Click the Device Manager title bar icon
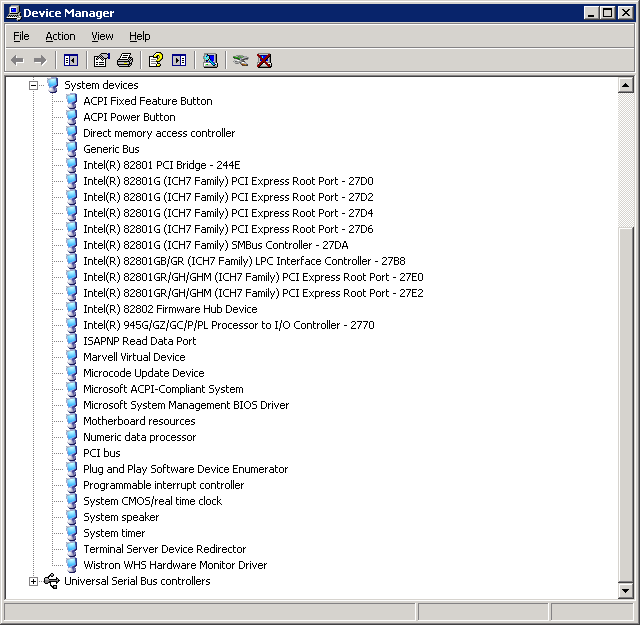 14,13
